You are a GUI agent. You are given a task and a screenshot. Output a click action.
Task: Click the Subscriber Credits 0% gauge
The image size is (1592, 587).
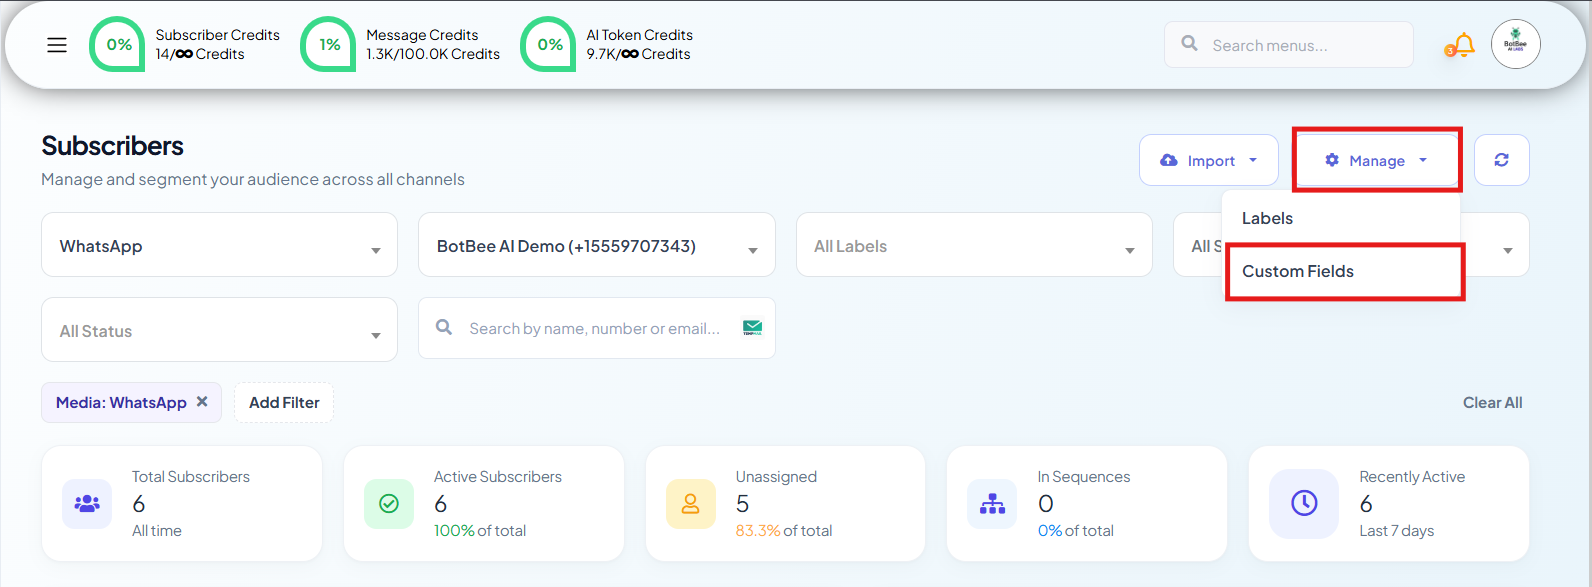pos(118,44)
